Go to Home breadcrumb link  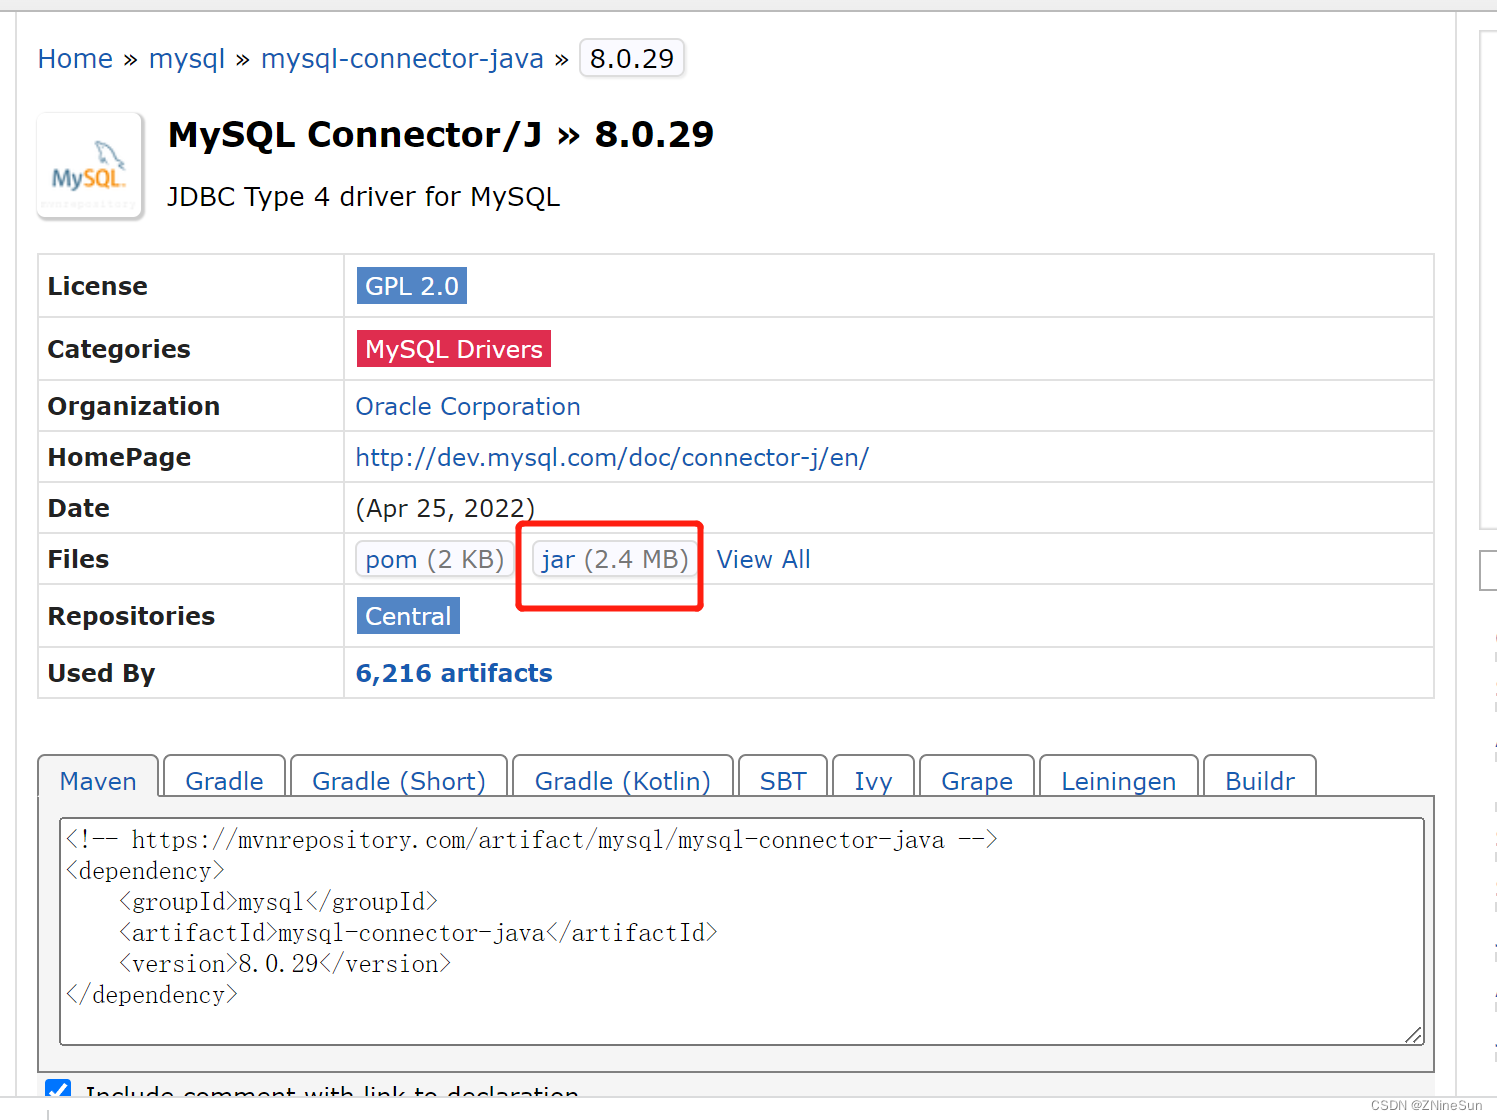point(75,59)
